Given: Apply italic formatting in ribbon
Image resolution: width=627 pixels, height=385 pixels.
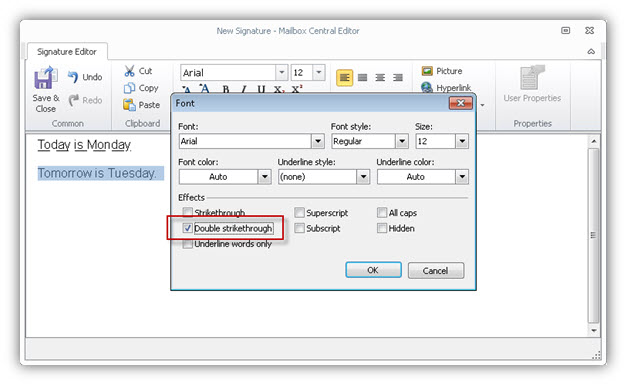Looking at the screenshot, I should [x=243, y=89].
